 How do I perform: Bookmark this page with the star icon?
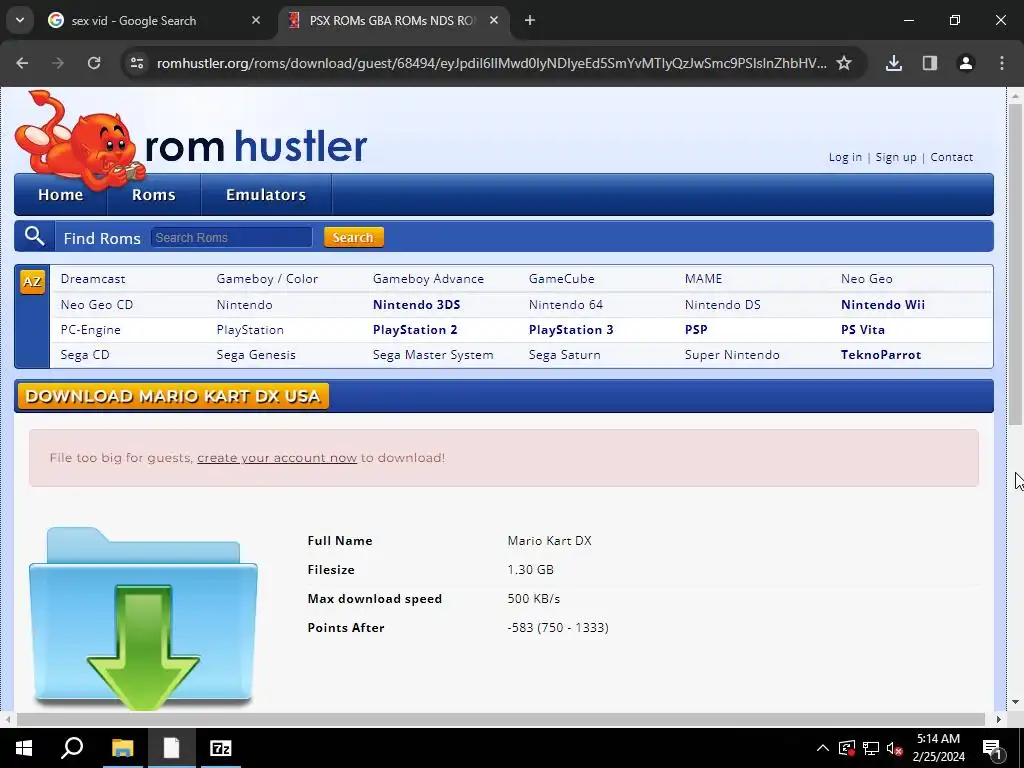point(844,63)
